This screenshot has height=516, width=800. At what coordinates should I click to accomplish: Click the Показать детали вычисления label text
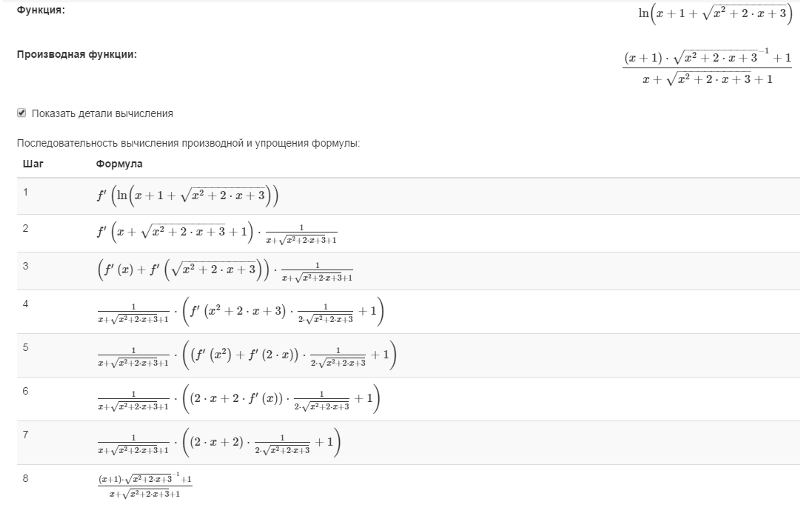point(102,113)
